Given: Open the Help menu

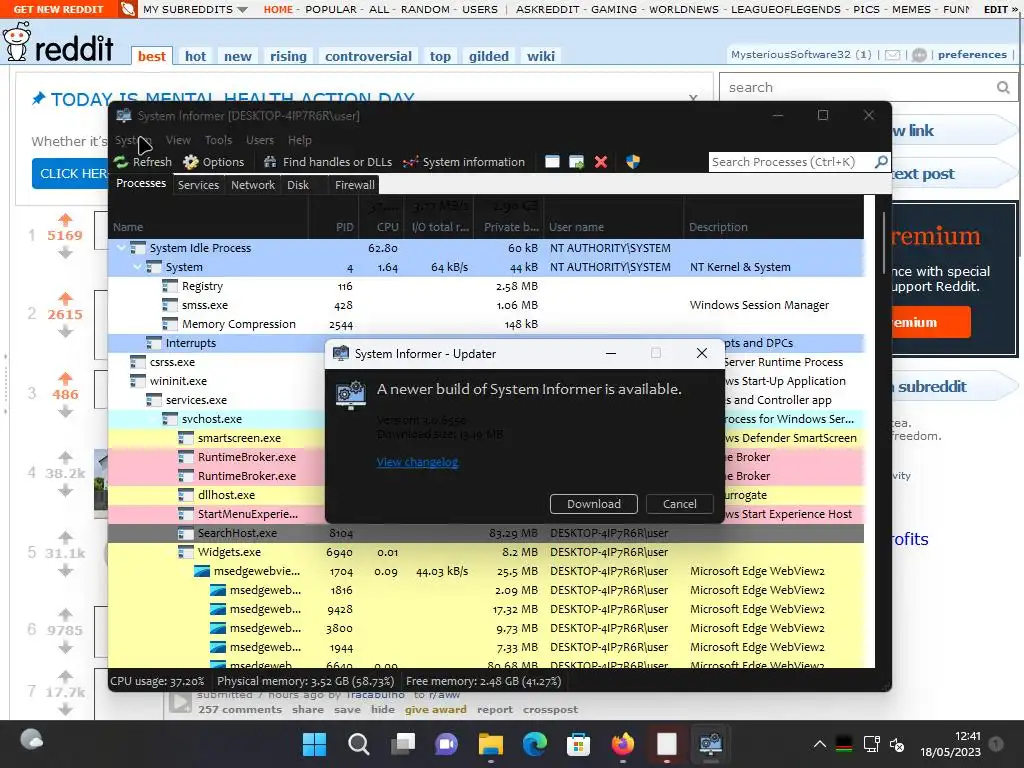Looking at the screenshot, I should (x=300, y=140).
